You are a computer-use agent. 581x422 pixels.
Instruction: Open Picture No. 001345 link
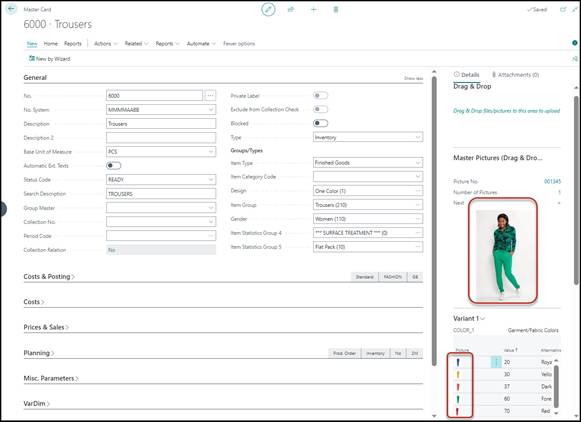pyautogui.click(x=552, y=182)
